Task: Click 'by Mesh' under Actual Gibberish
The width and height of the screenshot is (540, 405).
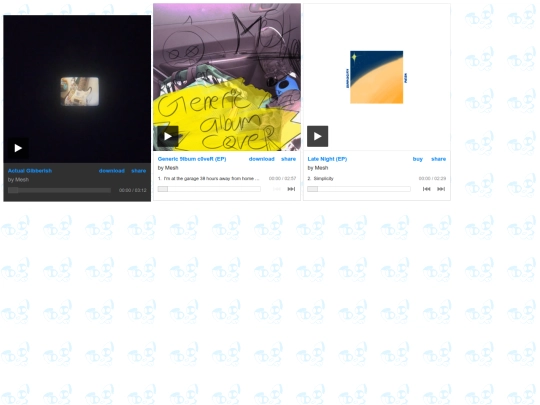Action: pos(18,179)
